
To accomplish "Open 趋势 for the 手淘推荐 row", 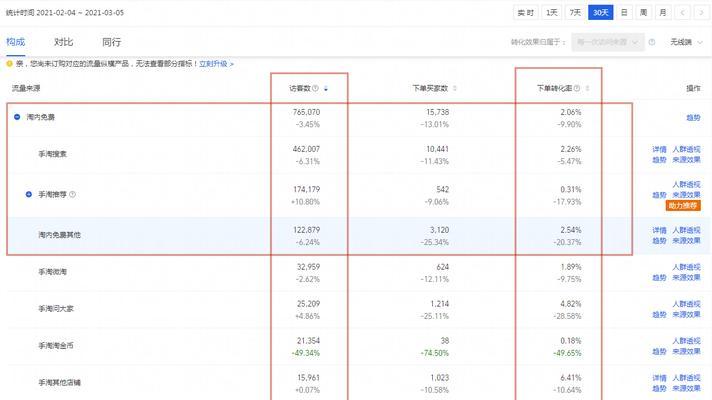I will (659, 195).
